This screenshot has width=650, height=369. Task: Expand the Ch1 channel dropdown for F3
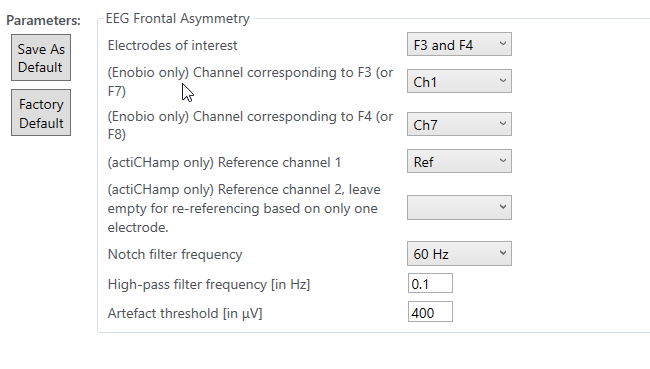tap(459, 81)
